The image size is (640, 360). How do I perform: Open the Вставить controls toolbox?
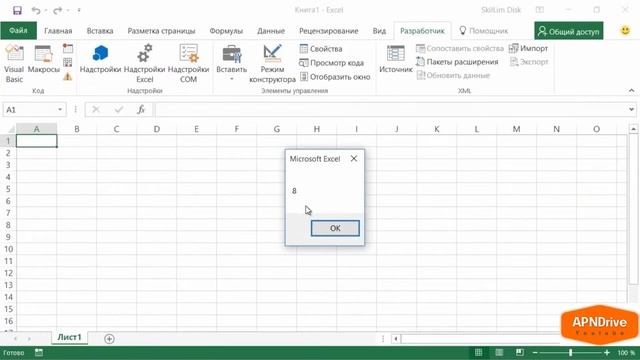231,63
